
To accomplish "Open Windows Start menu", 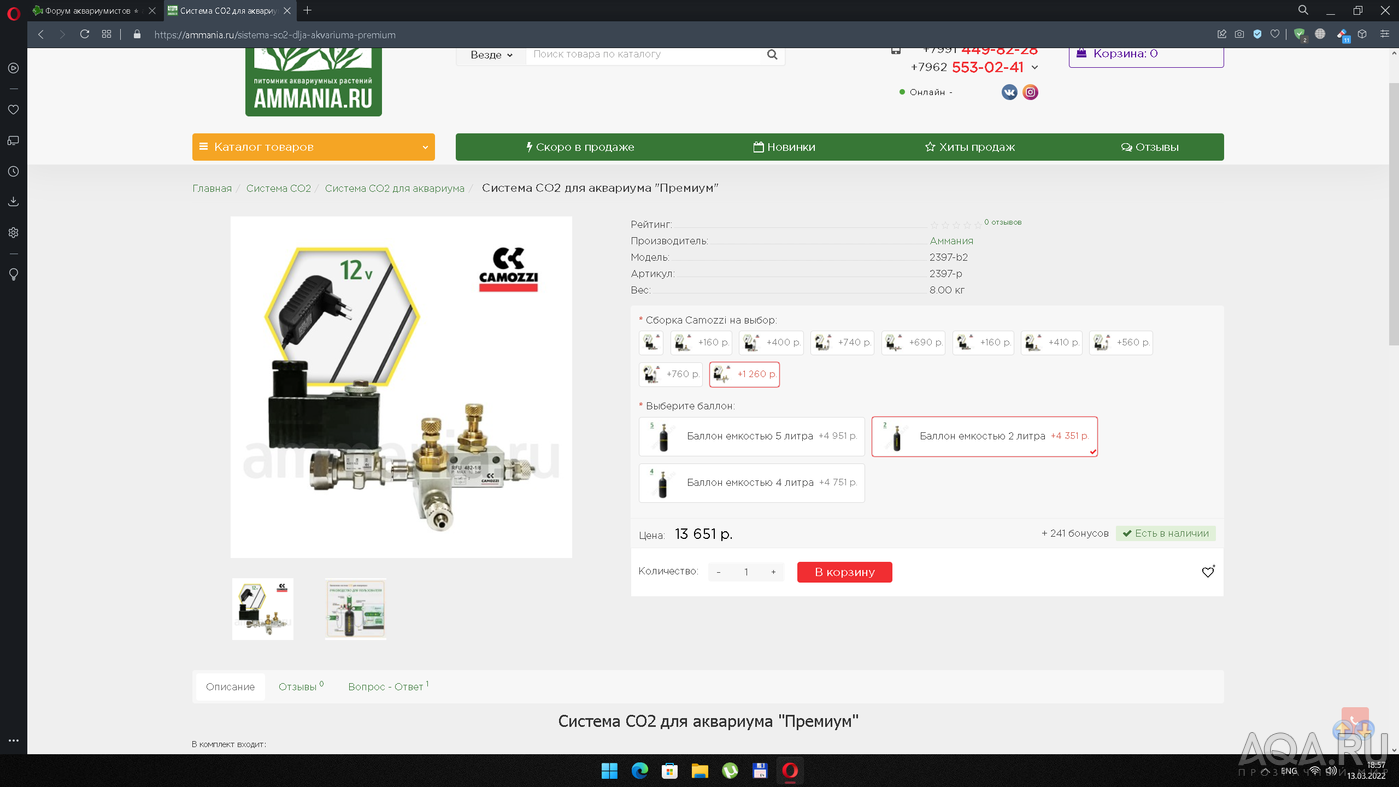I will pyautogui.click(x=609, y=770).
